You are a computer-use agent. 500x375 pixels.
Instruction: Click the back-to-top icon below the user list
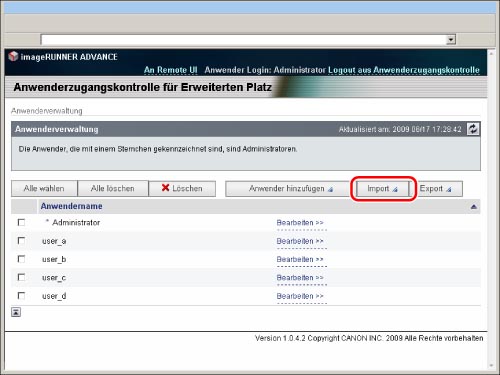click(16, 312)
